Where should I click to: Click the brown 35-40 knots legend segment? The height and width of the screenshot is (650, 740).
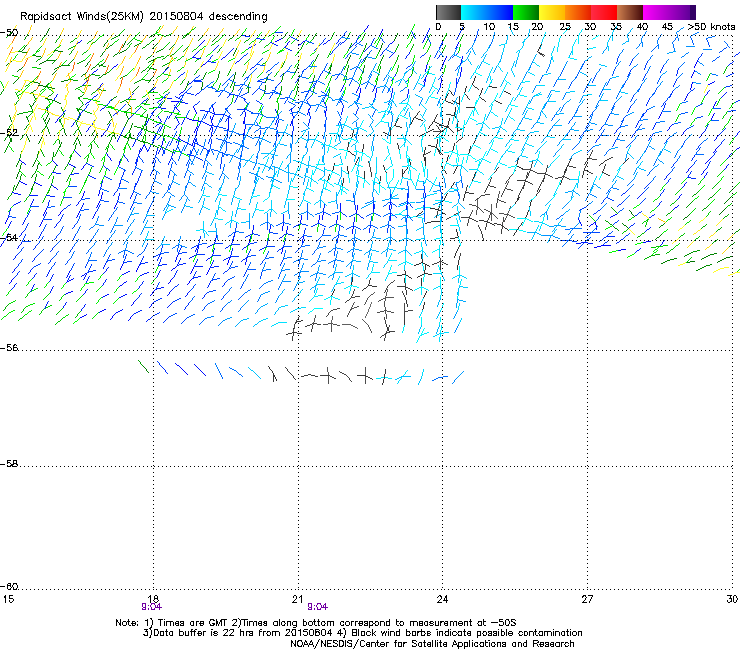coord(630,12)
